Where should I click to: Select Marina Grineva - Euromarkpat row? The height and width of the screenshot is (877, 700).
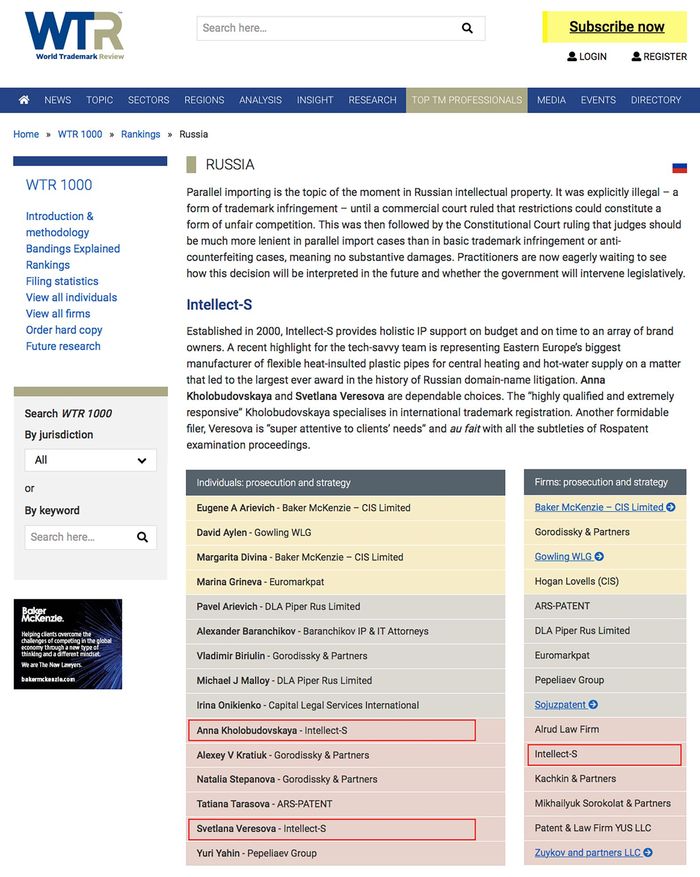click(346, 582)
